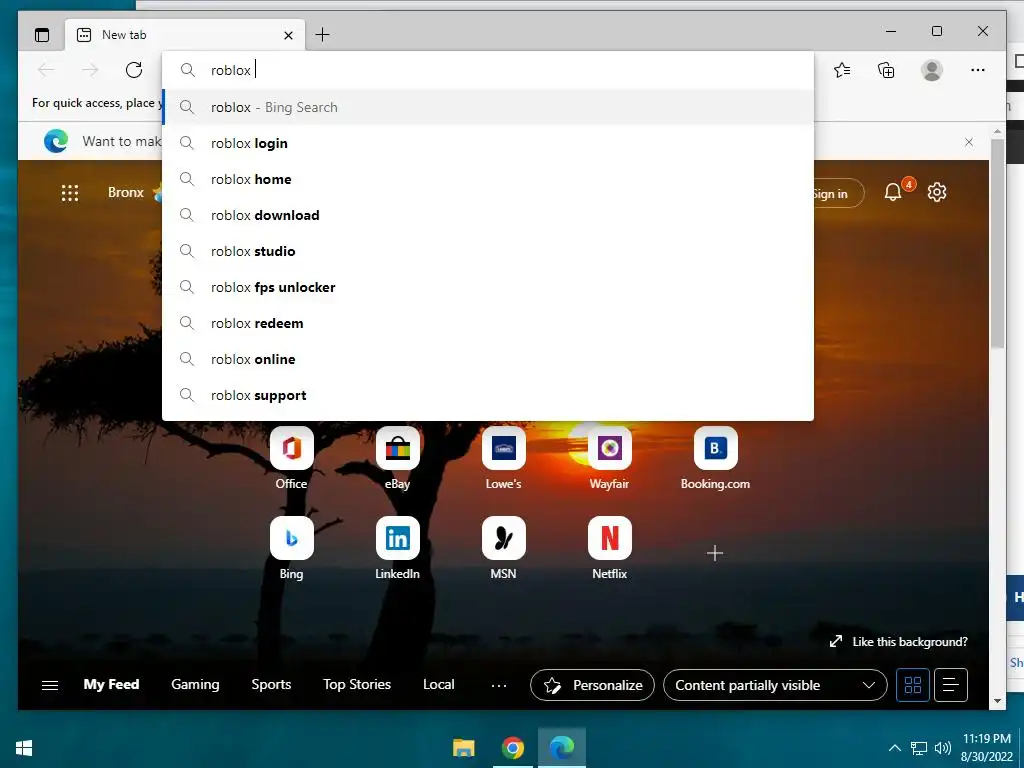This screenshot has width=1024, height=768.
Task: Click the Sign in button
Action: coord(837,193)
